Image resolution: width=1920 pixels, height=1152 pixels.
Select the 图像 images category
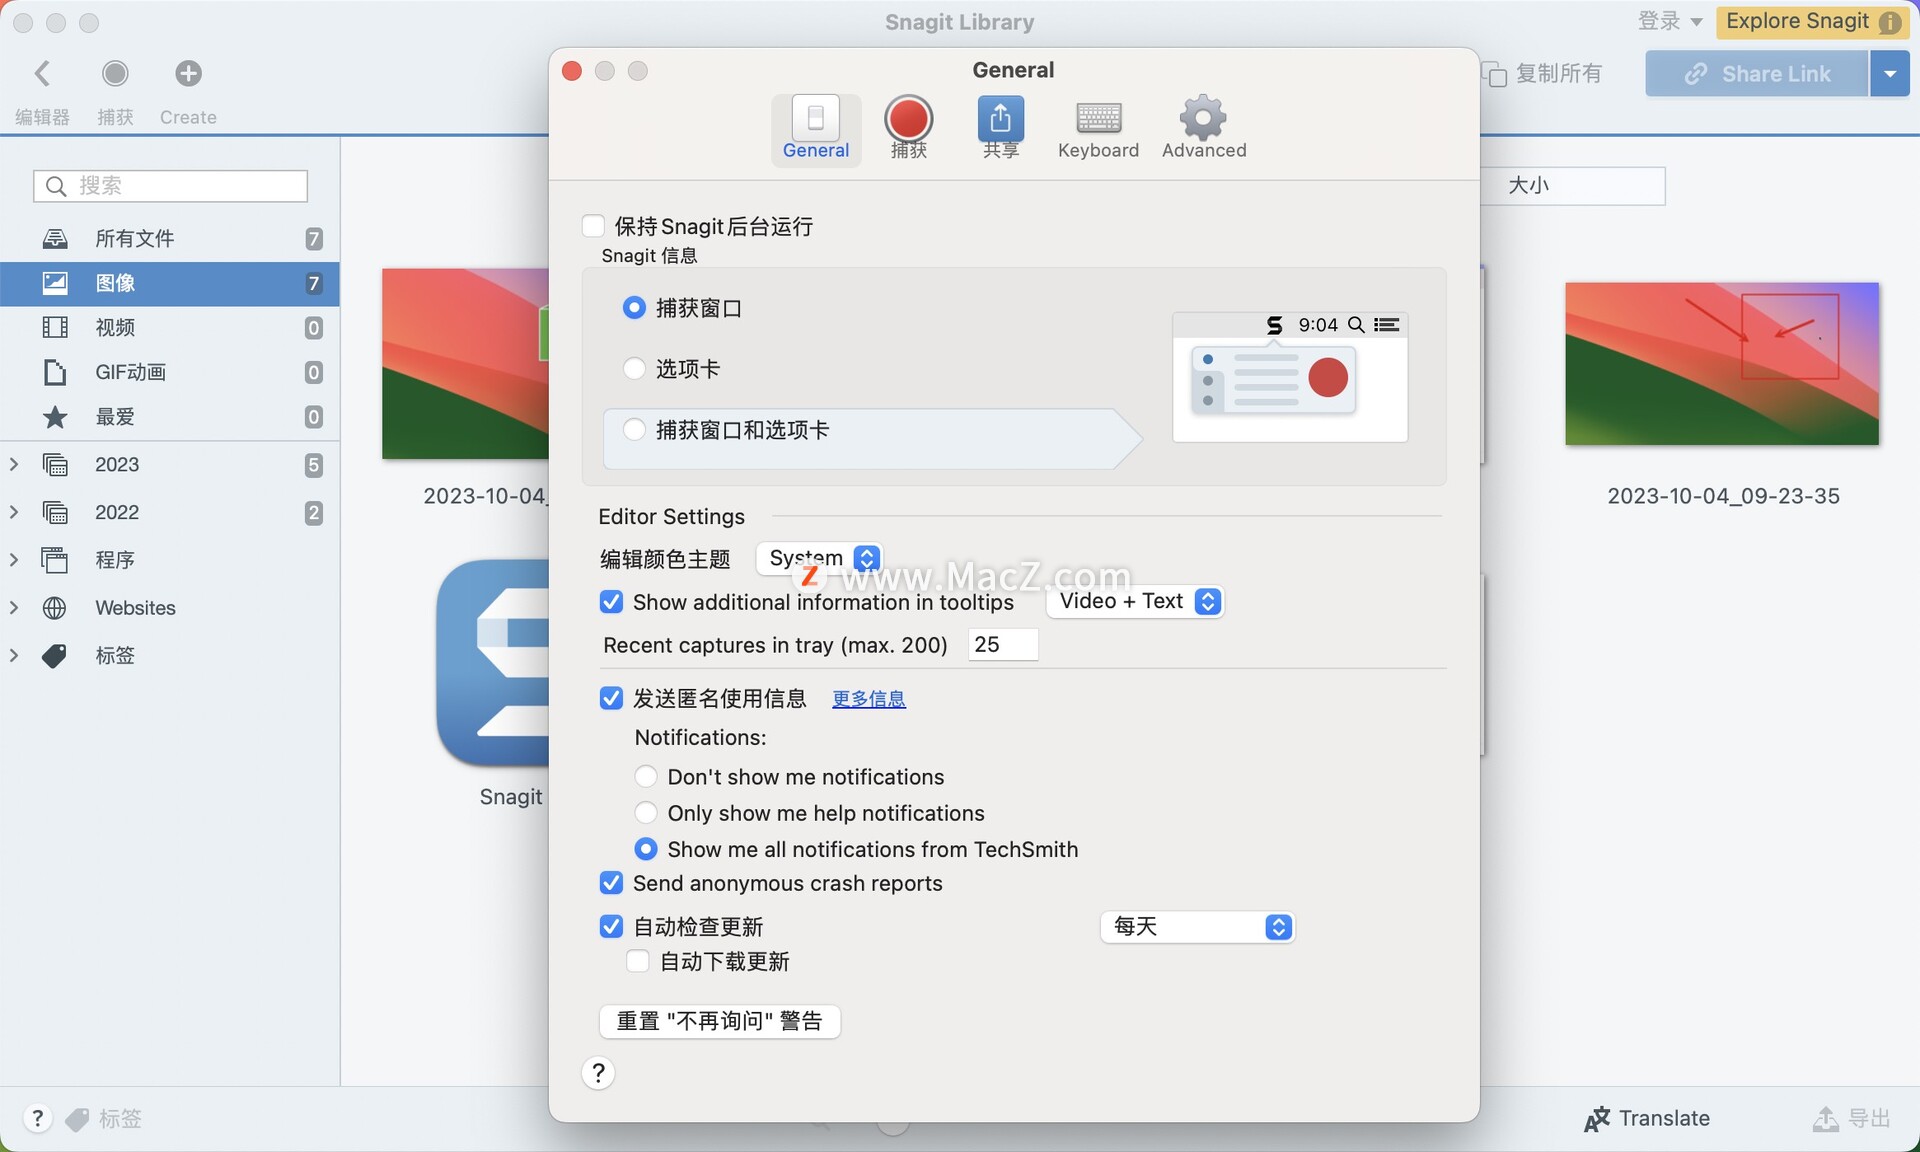pyautogui.click(x=170, y=283)
